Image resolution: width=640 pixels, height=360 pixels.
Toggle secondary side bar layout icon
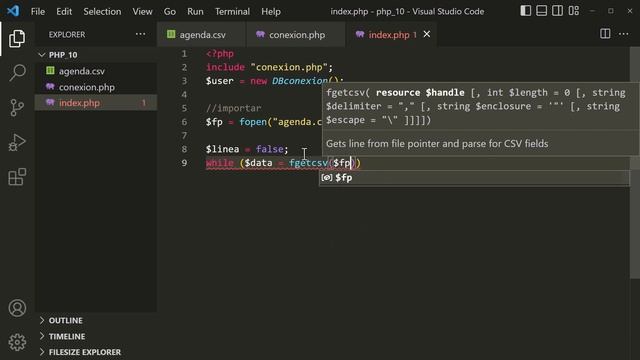pos(558,11)
